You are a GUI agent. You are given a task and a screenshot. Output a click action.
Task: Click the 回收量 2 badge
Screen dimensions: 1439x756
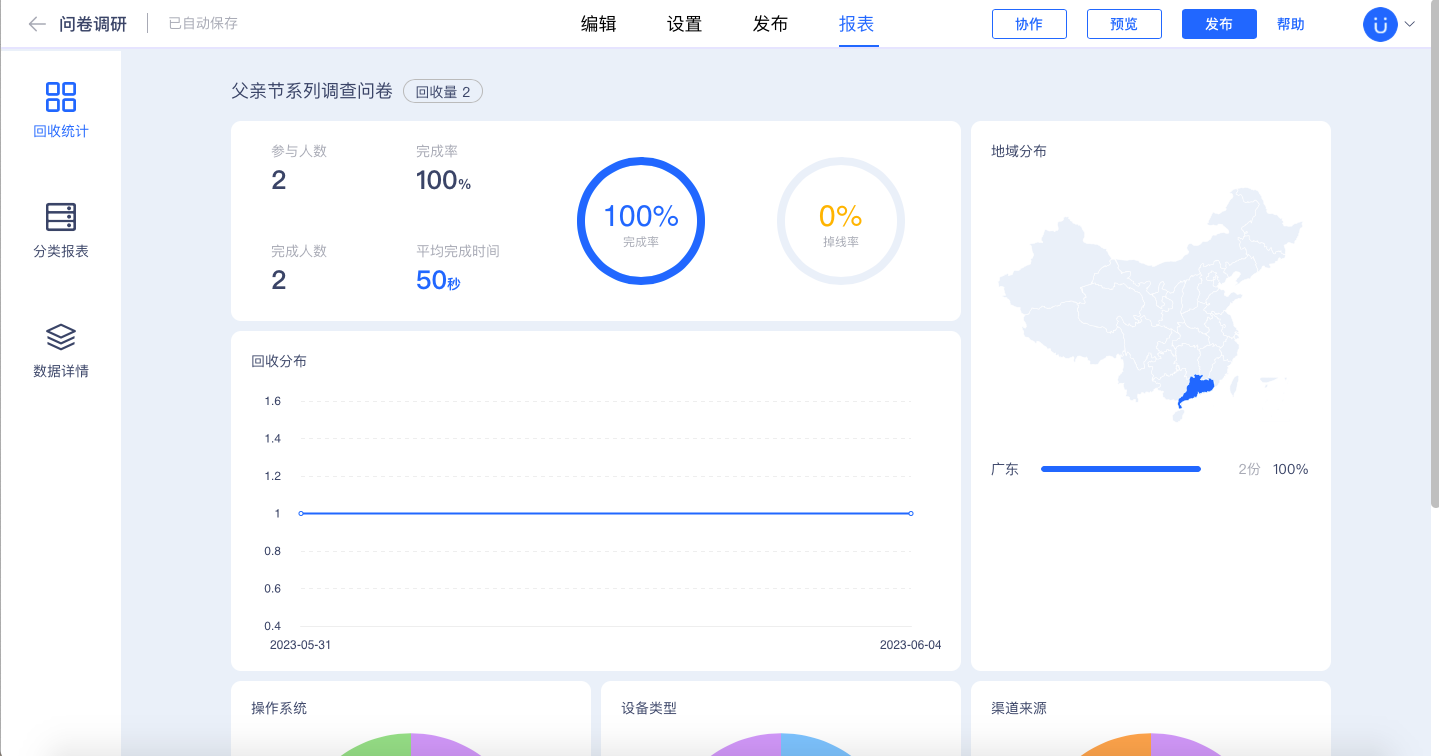(x=443, y=92)
